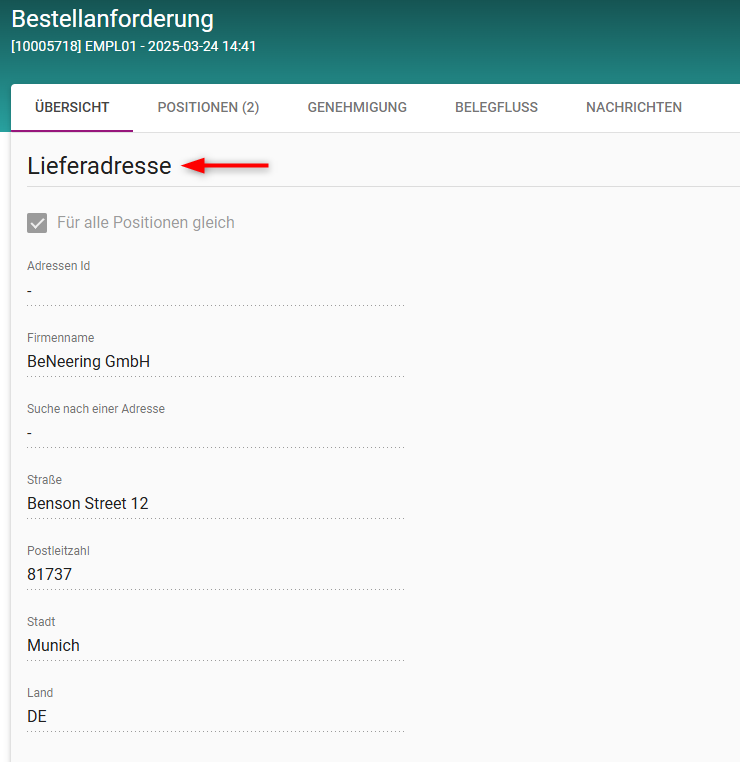Toggle 'Für alle Positionen gleich' checkbox

[x=37, y=223]
